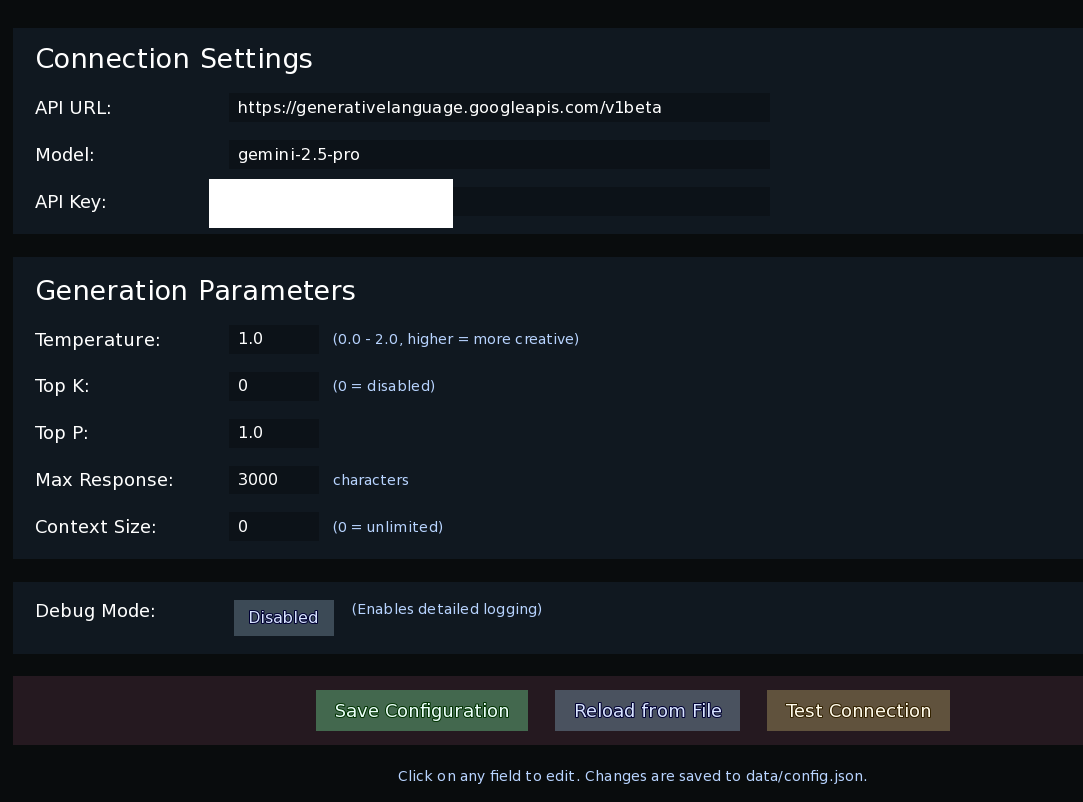The height and width of the screenshot is (802, 1083).
Task: Click the "Enables detailed logging" description
Action: 446,609
